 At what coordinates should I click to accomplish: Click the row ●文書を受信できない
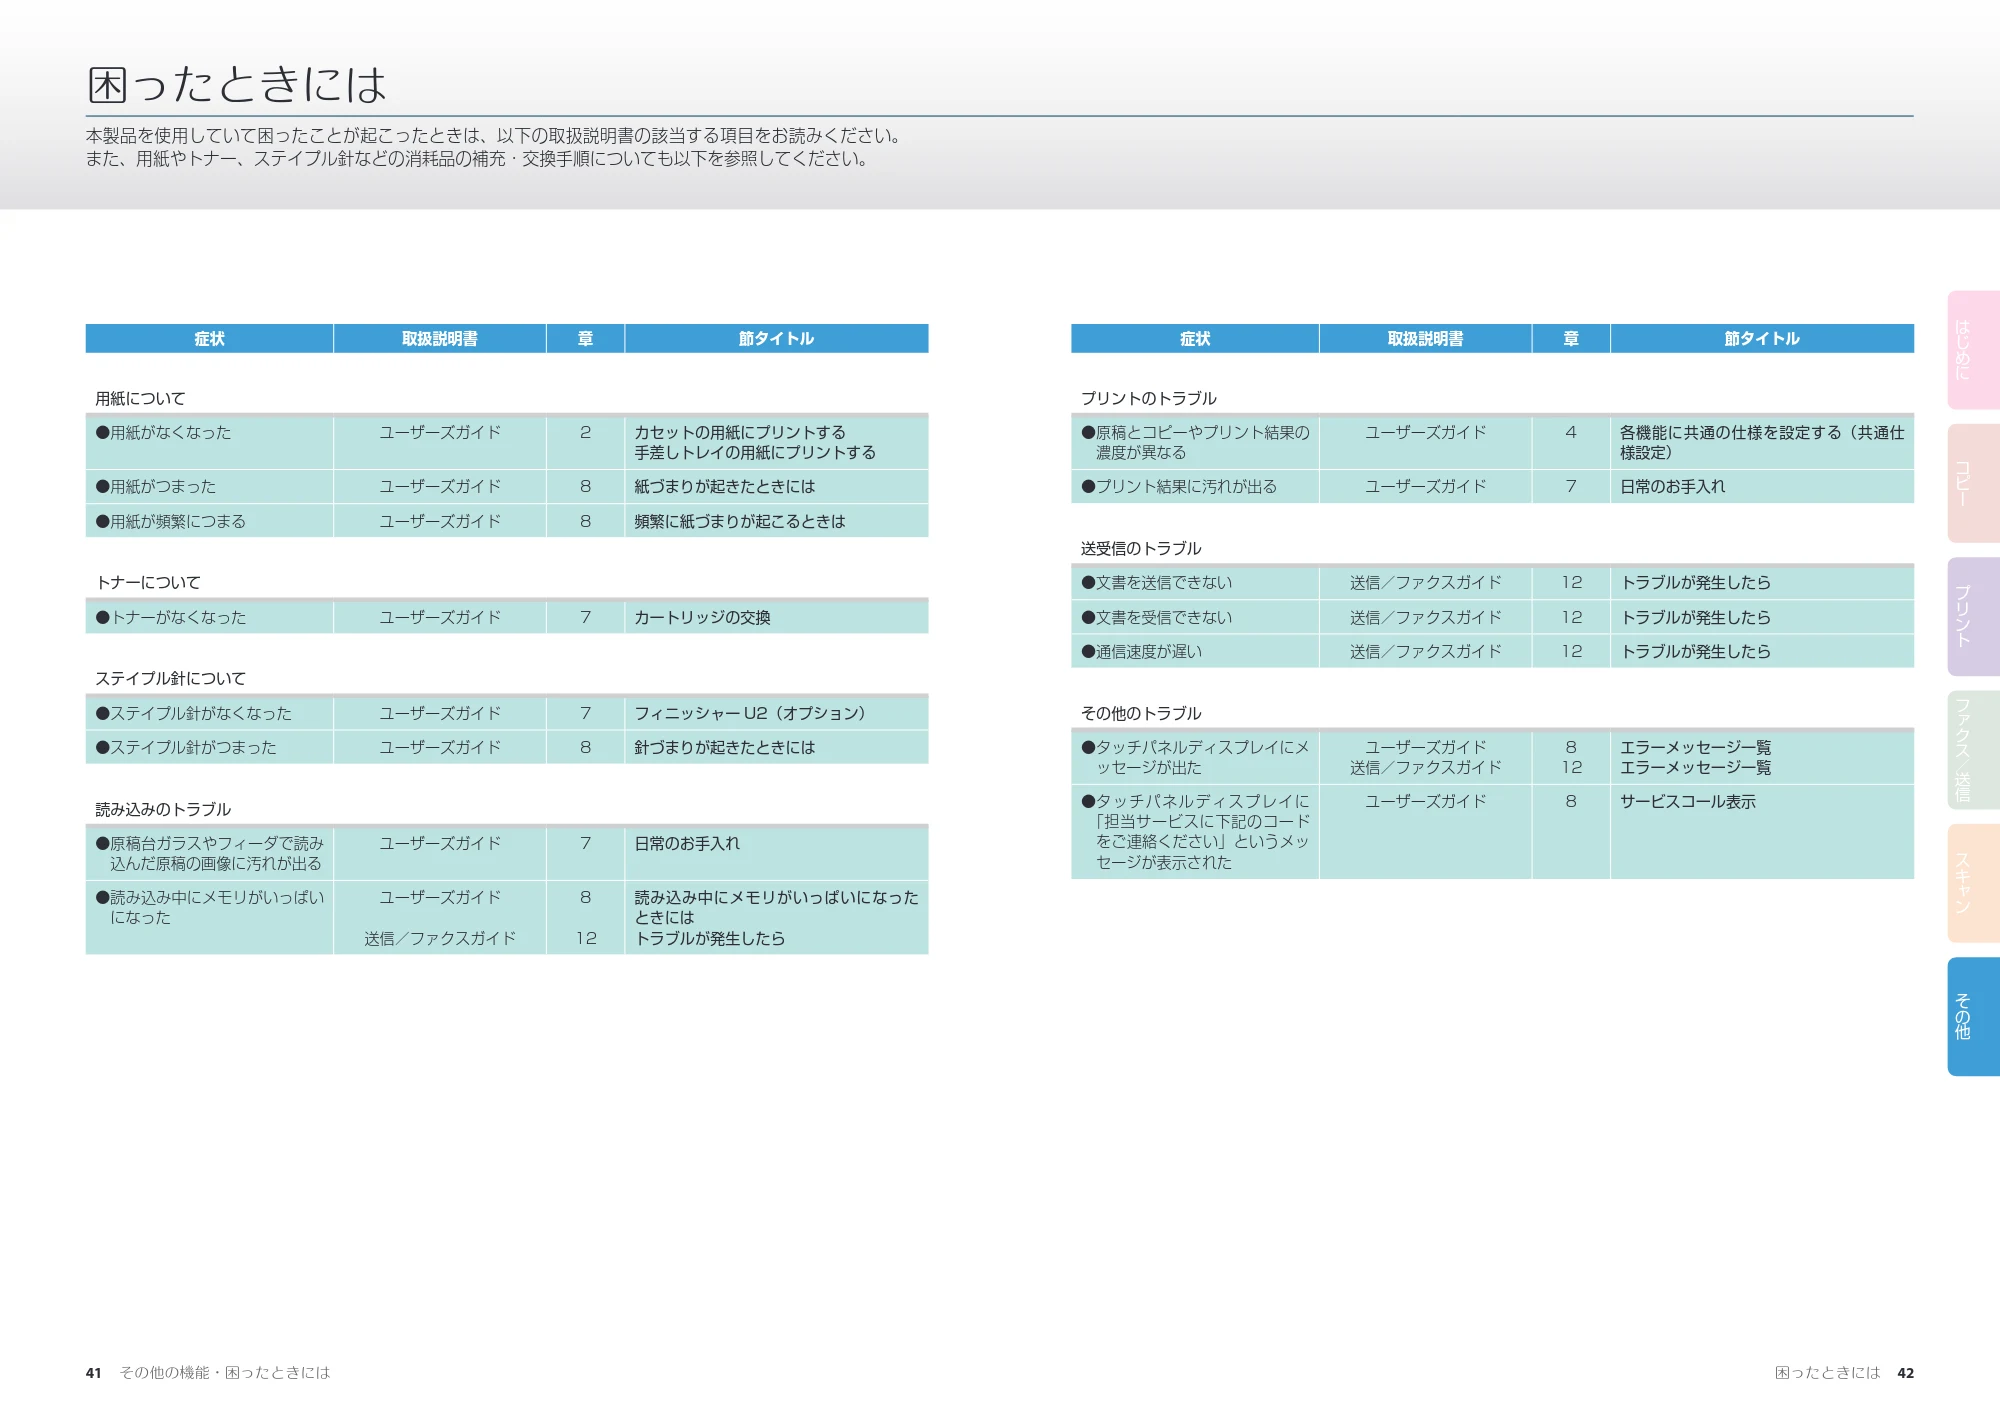pos(1492,617)
